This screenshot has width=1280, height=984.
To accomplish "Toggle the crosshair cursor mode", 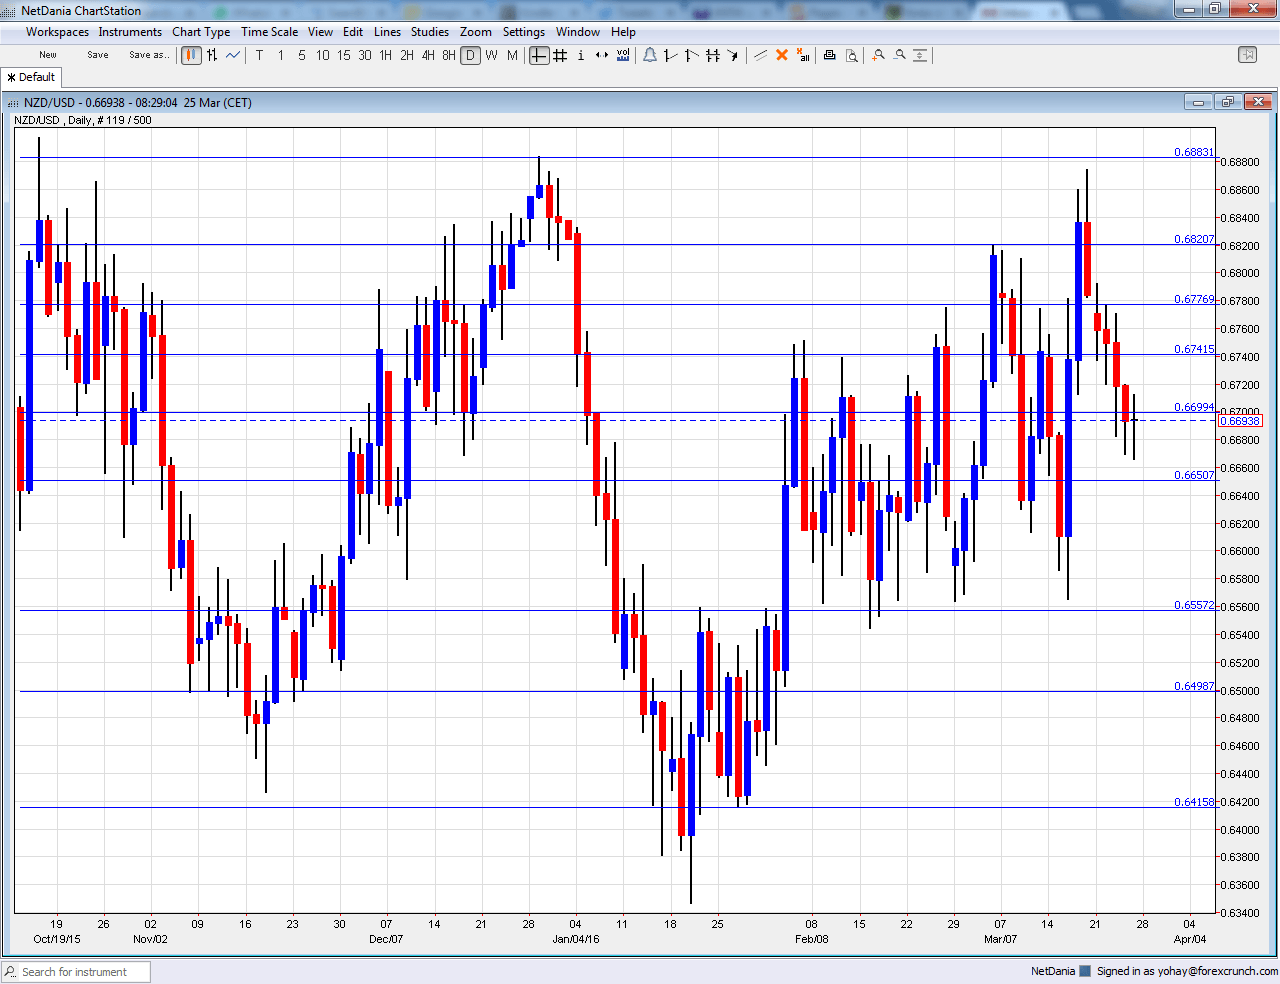I will (536, 56).
